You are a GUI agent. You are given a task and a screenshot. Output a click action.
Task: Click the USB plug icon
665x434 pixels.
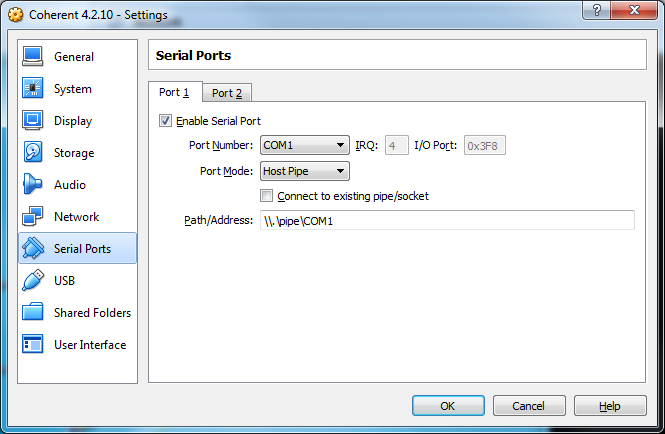(x=33, y=281)
